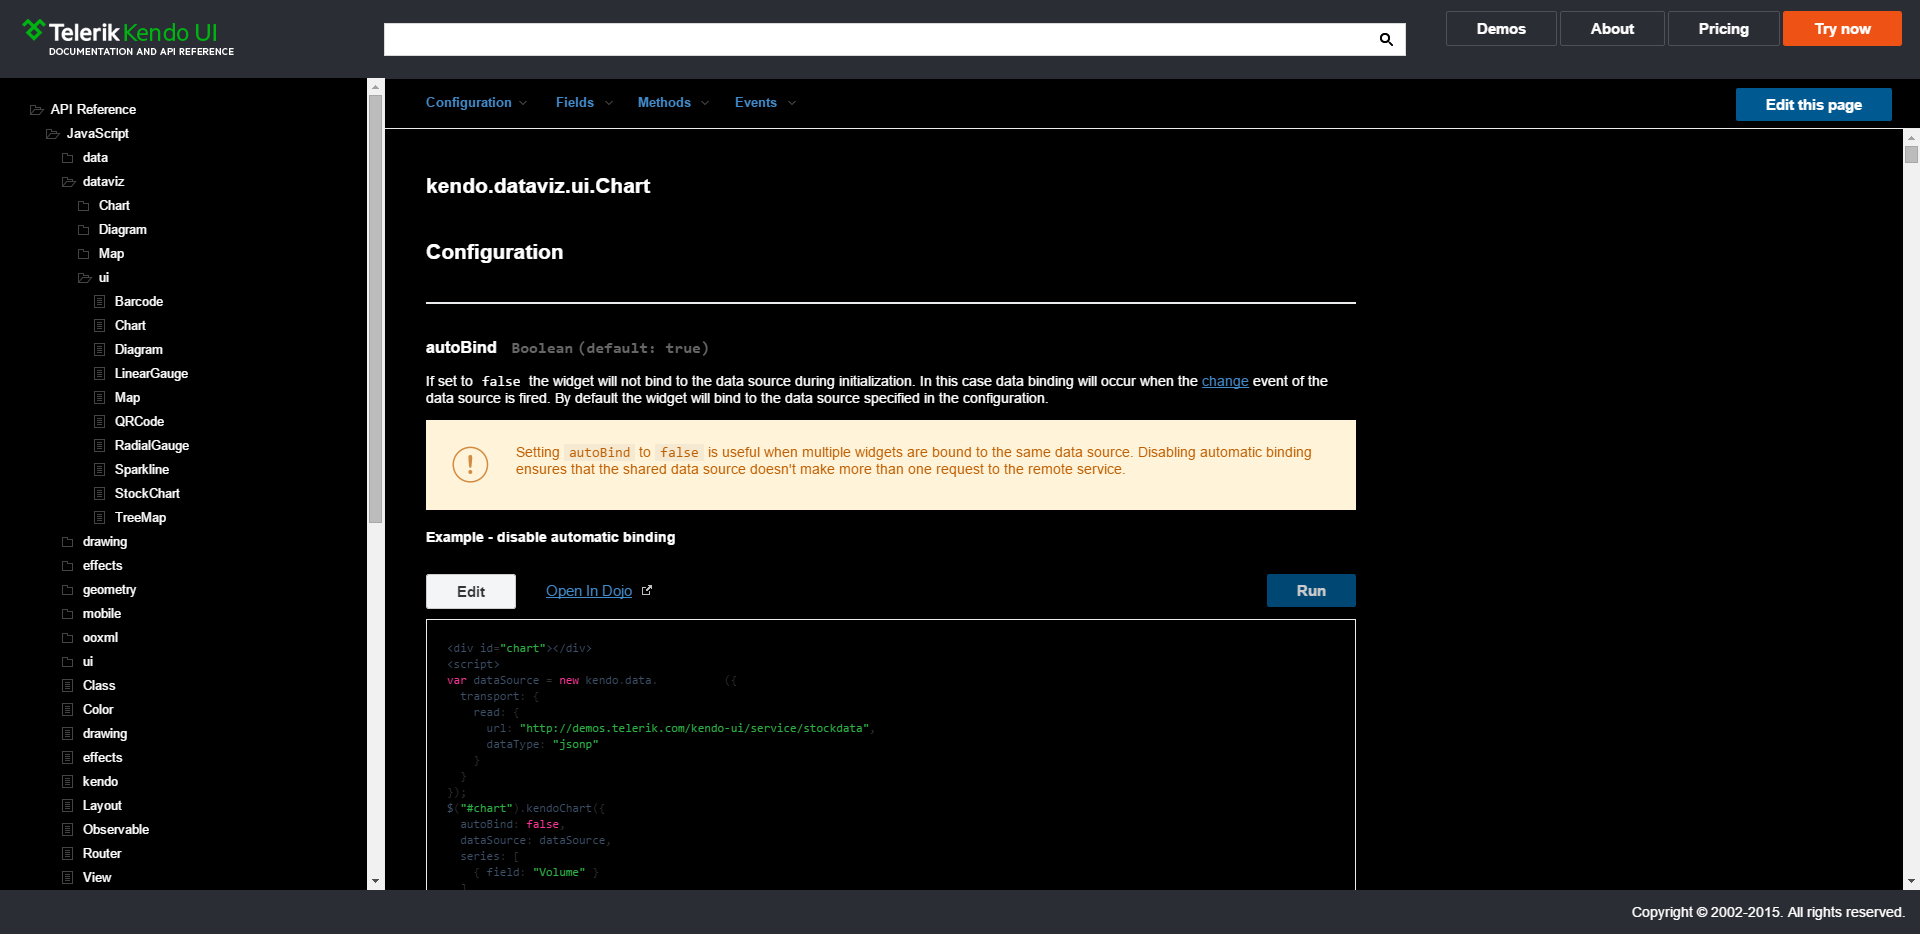Click the document icon beside RadialGauge
Screen dimensions: 1920x934
[x=100, y=446]
